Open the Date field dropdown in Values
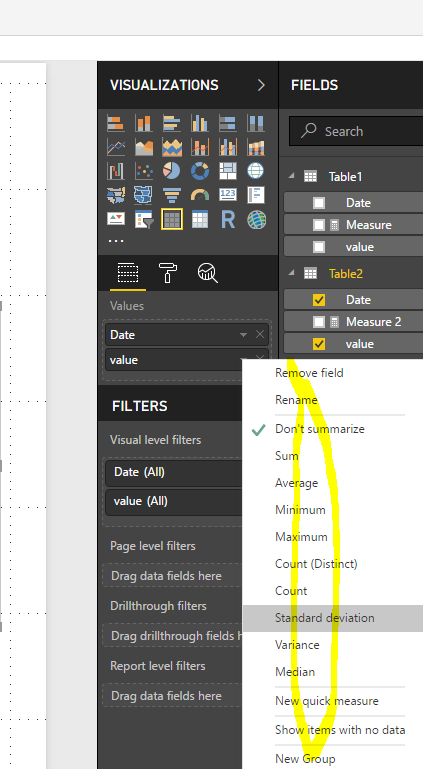The image size is (423, 769). [243, 334]
